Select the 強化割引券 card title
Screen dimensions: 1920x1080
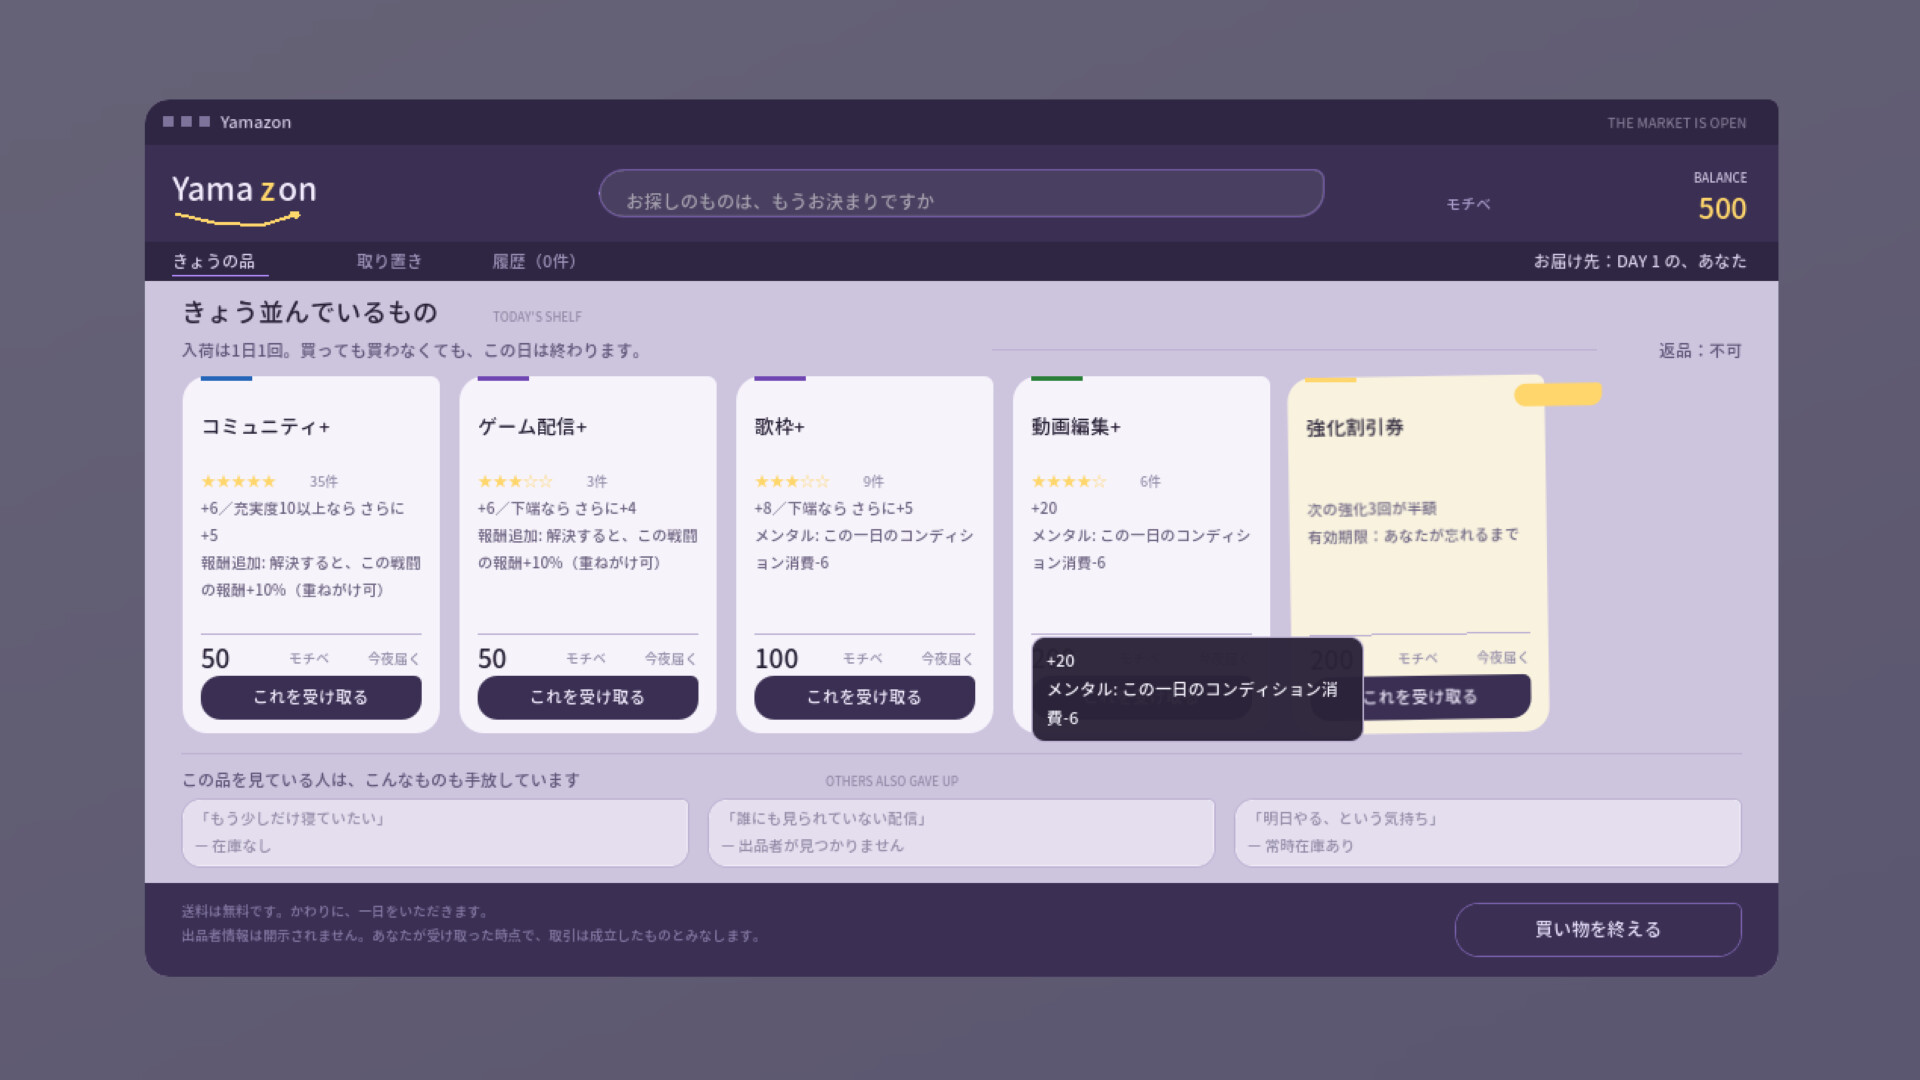pos(1355,428)
